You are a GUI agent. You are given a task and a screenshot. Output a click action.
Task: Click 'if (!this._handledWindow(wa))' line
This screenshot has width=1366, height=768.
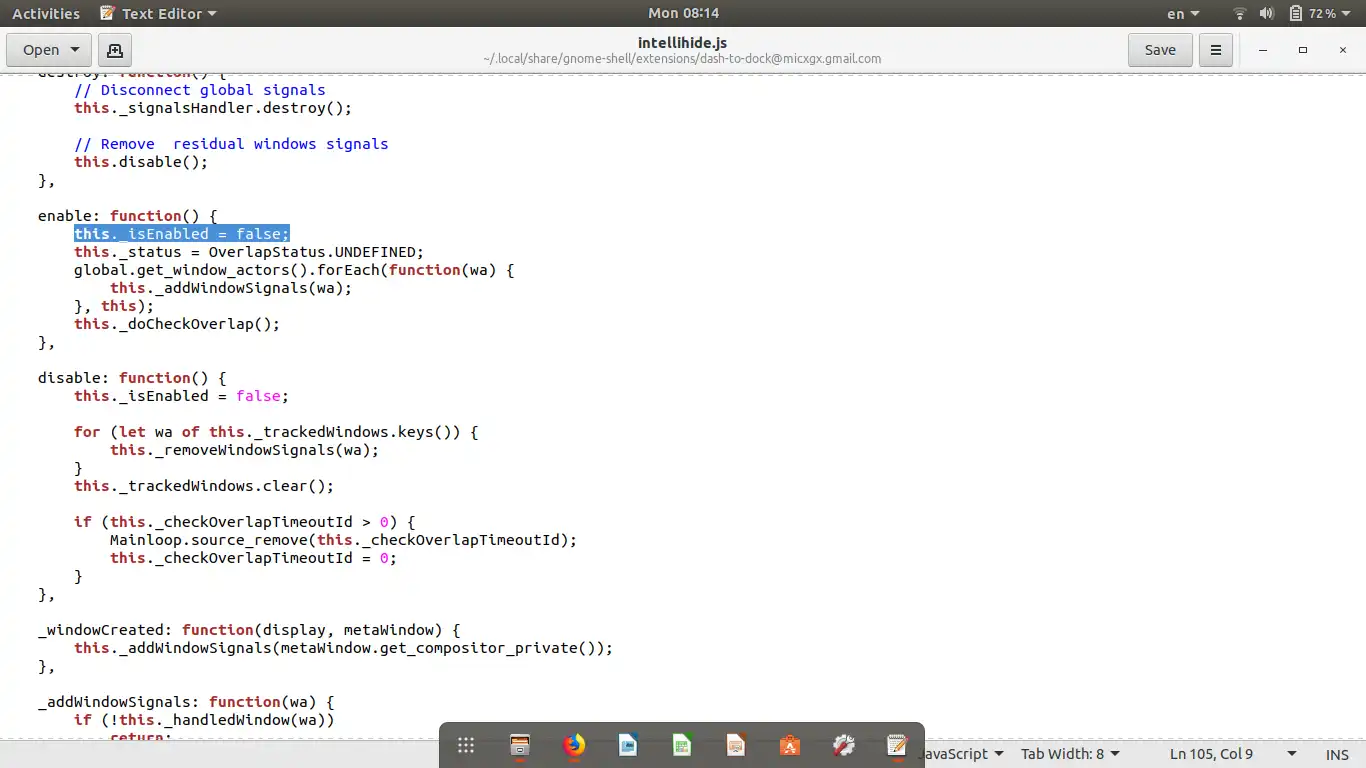click(204, 720)
